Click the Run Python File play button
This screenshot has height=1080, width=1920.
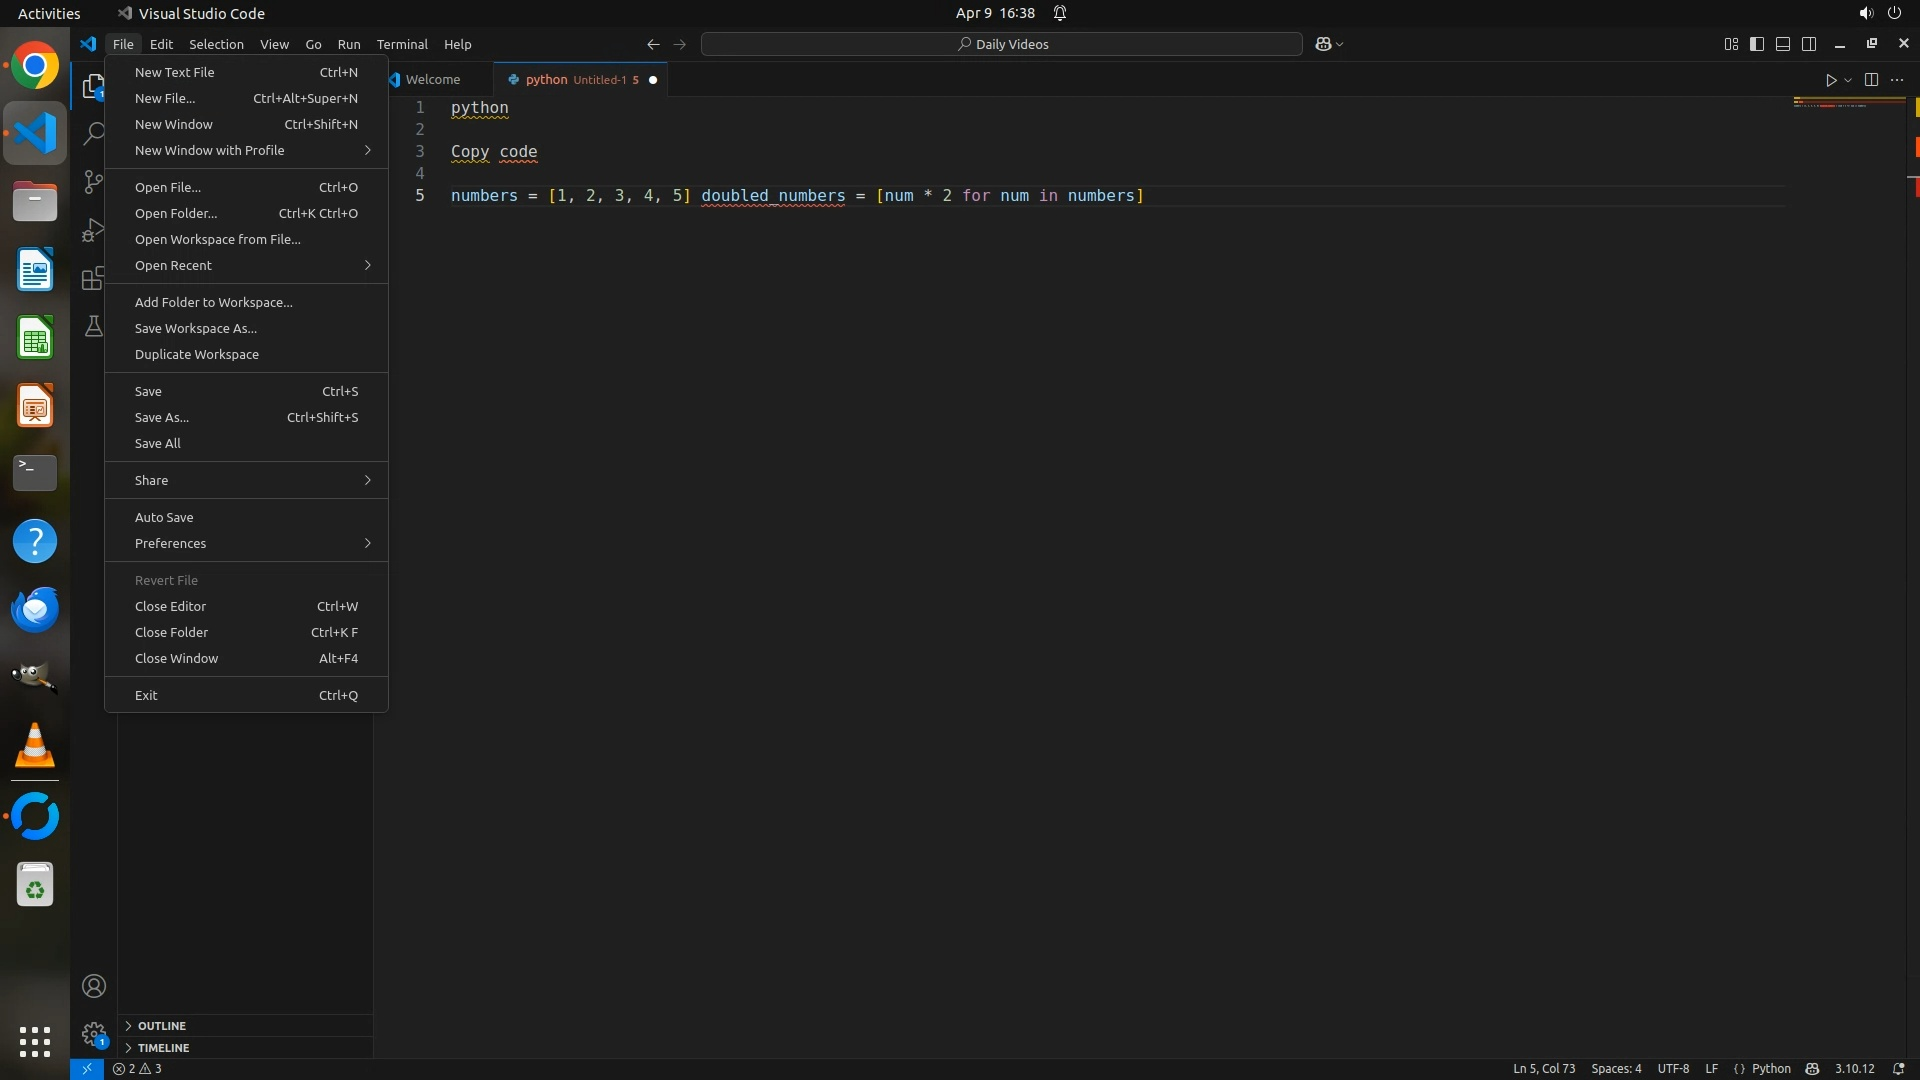tap(1830, 80)
